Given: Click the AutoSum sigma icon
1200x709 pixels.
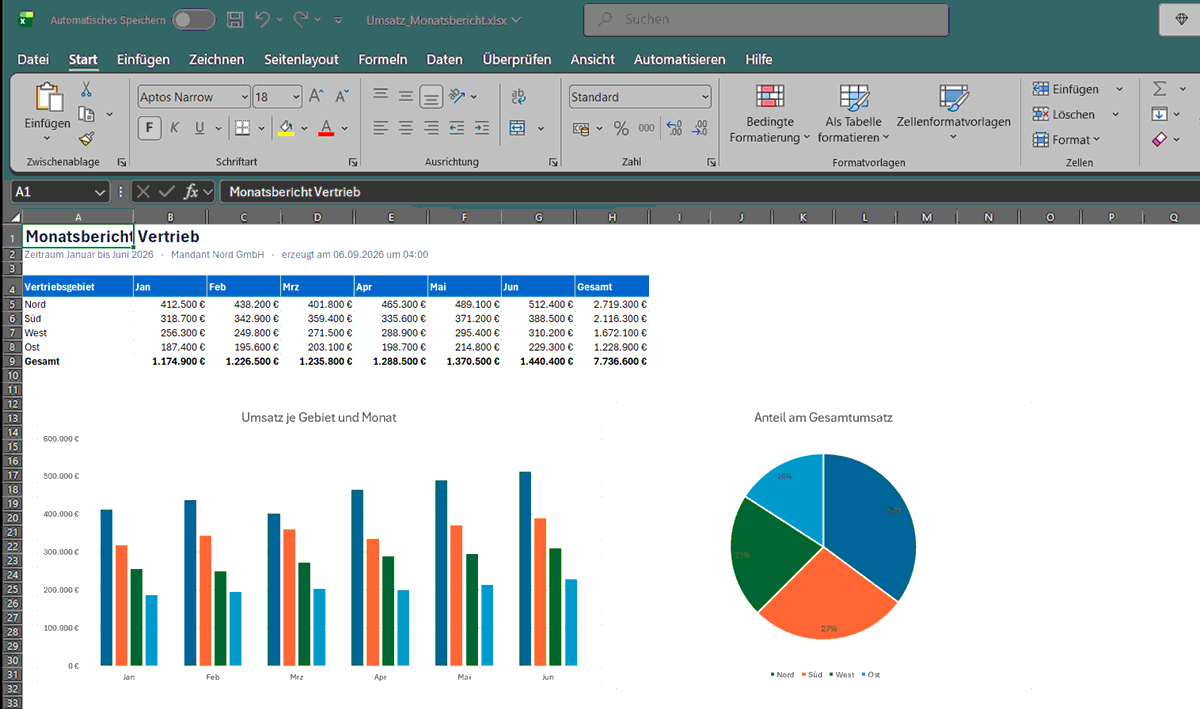Looking at the screenshot, I should click(1160, 89).
